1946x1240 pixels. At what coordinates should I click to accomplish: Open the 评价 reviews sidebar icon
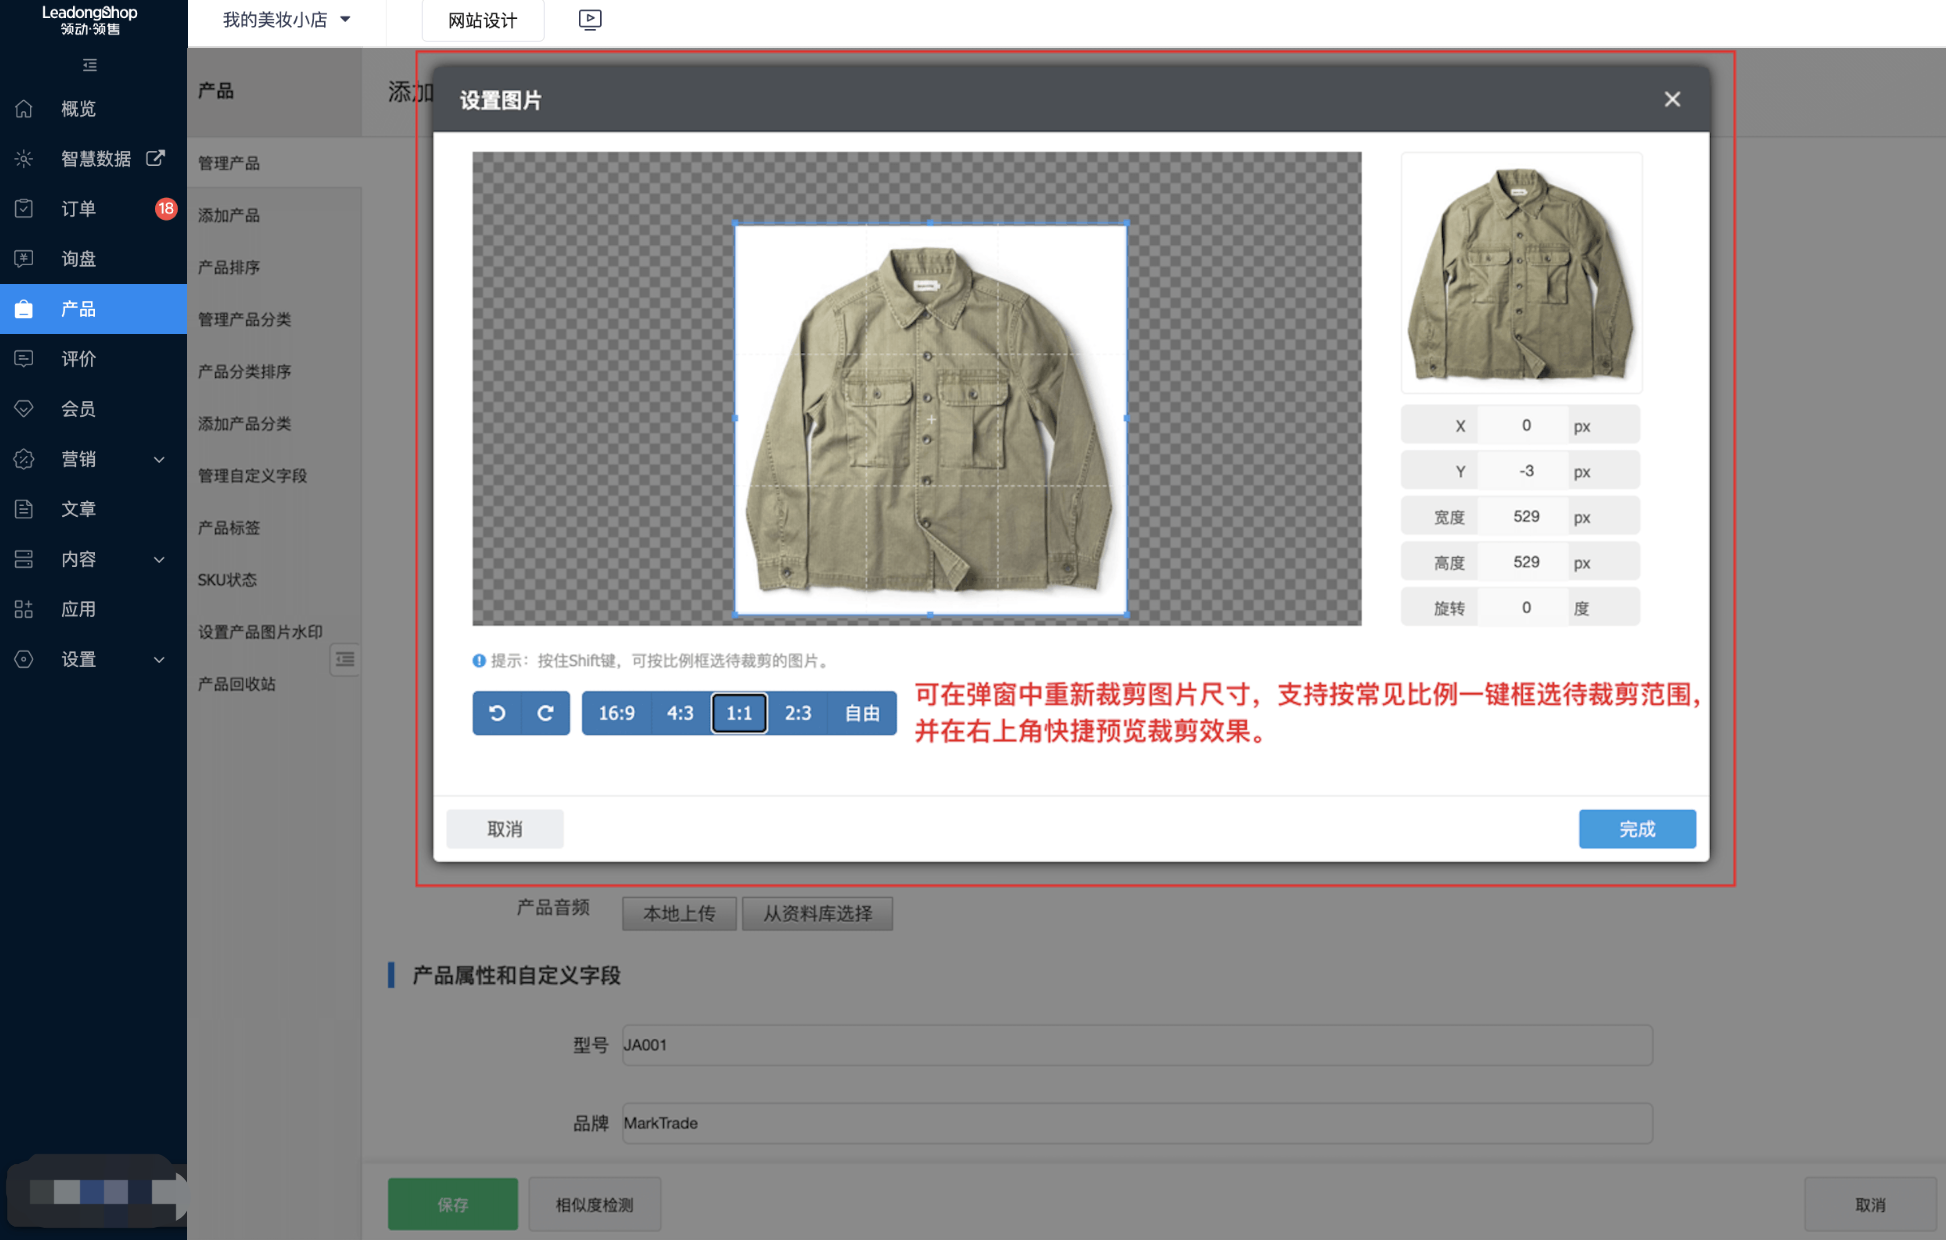click(x=23, y=358)
